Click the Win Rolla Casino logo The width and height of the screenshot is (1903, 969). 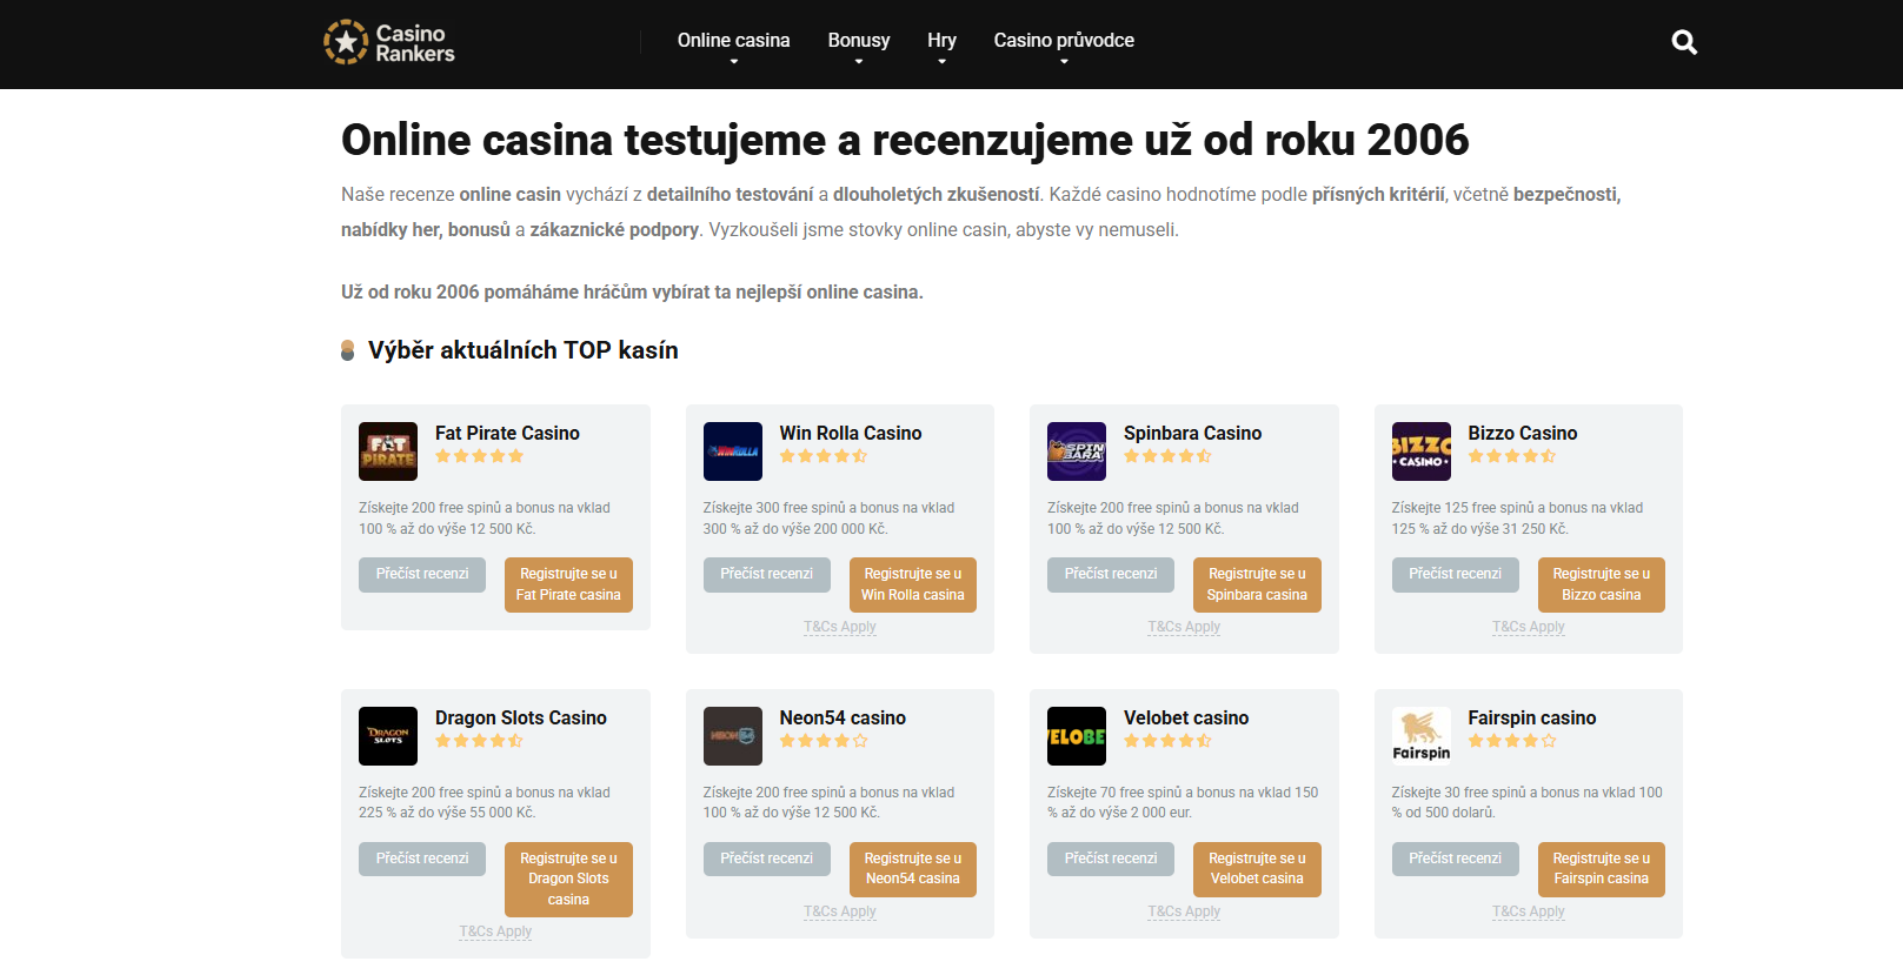pos(732,451)
